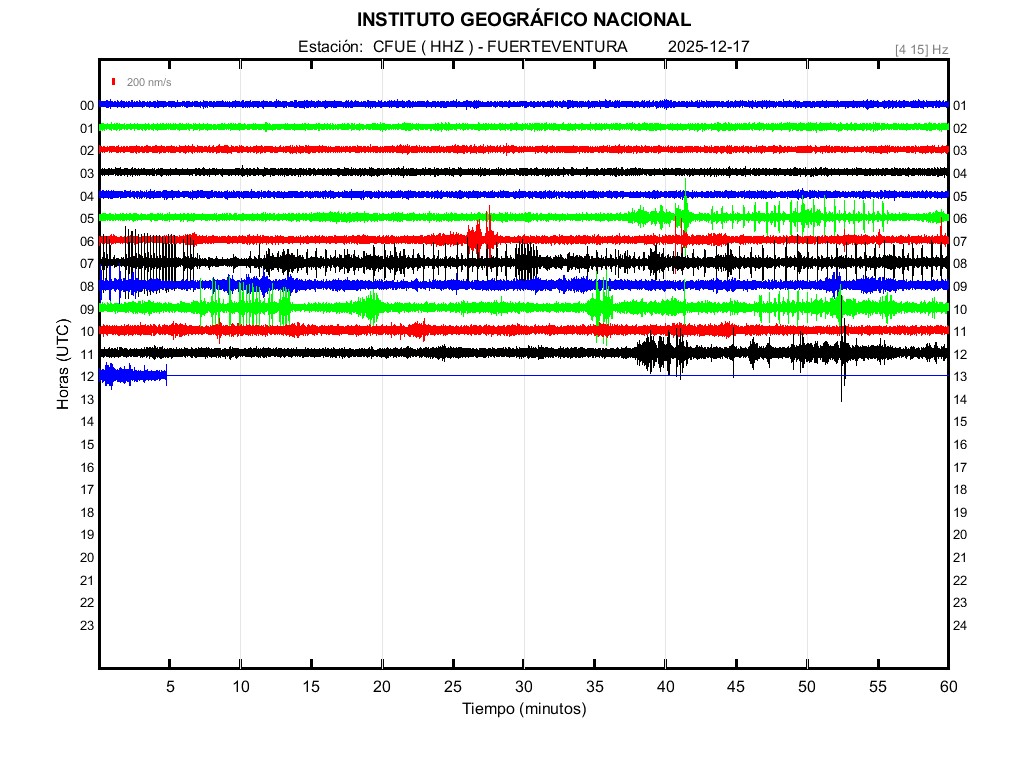Select the 60 minute tick label

pyautogui.click(x=947, y=686)
